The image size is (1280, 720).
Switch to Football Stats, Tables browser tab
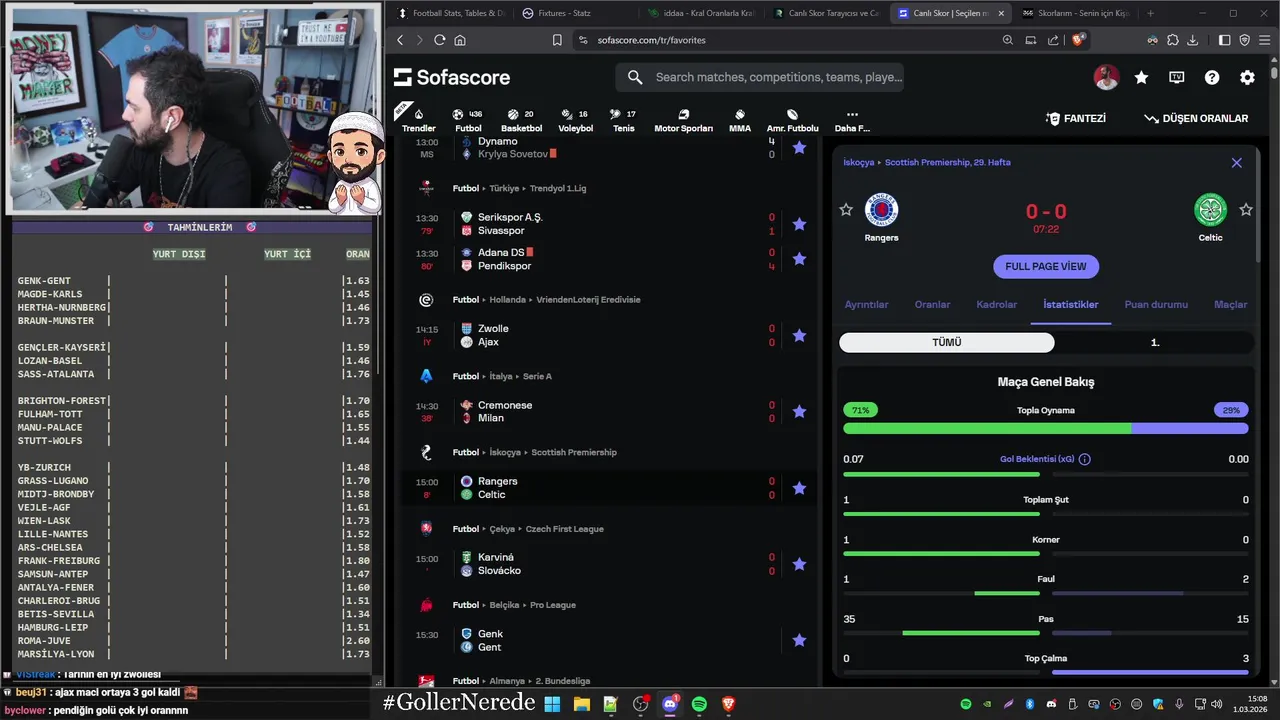450,13
